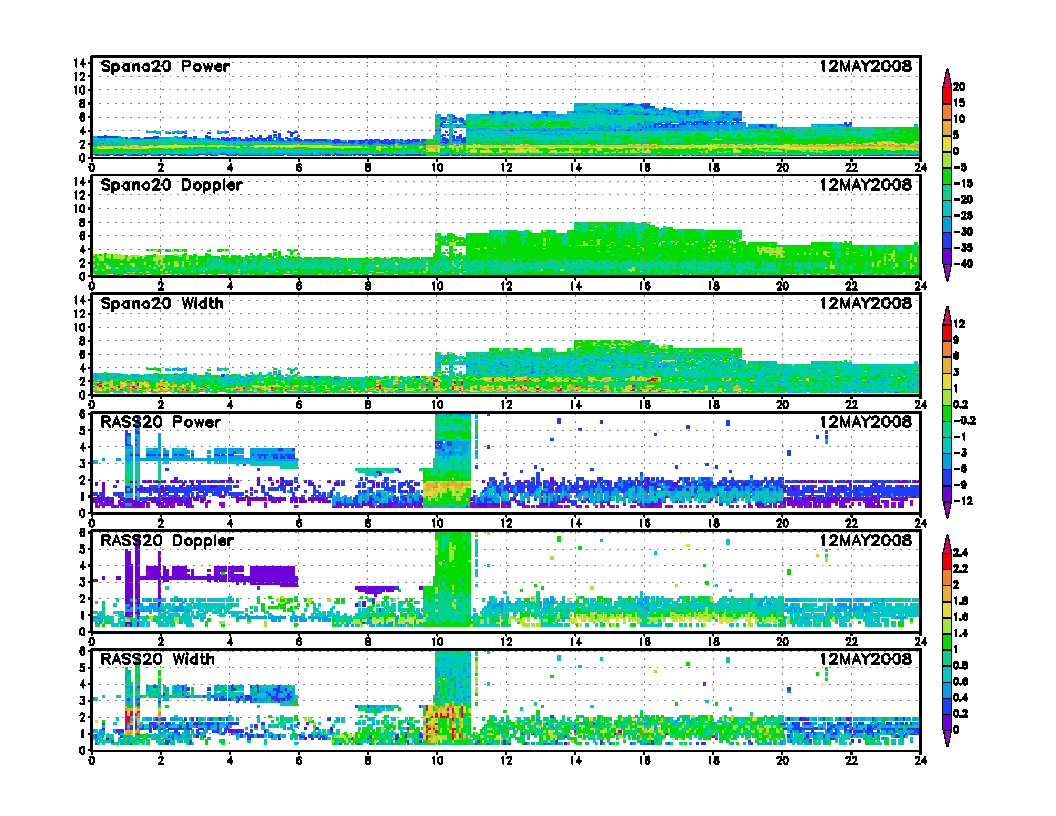This screenshot has height=816, width=1056.
Task: Click x-axis tick "20" under Spano20 Width panel
Action: 783,405
